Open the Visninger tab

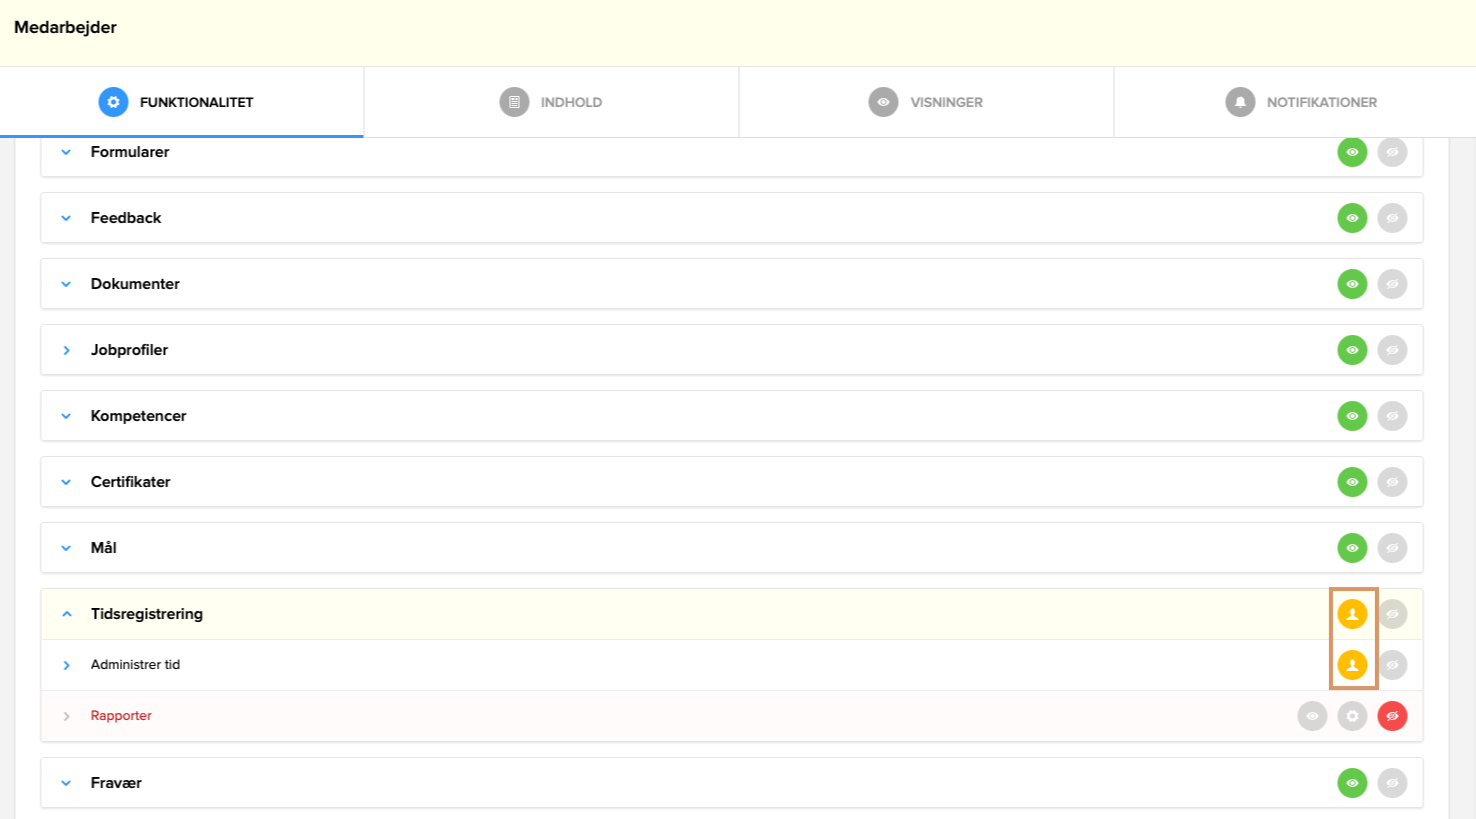coord(926,102)
